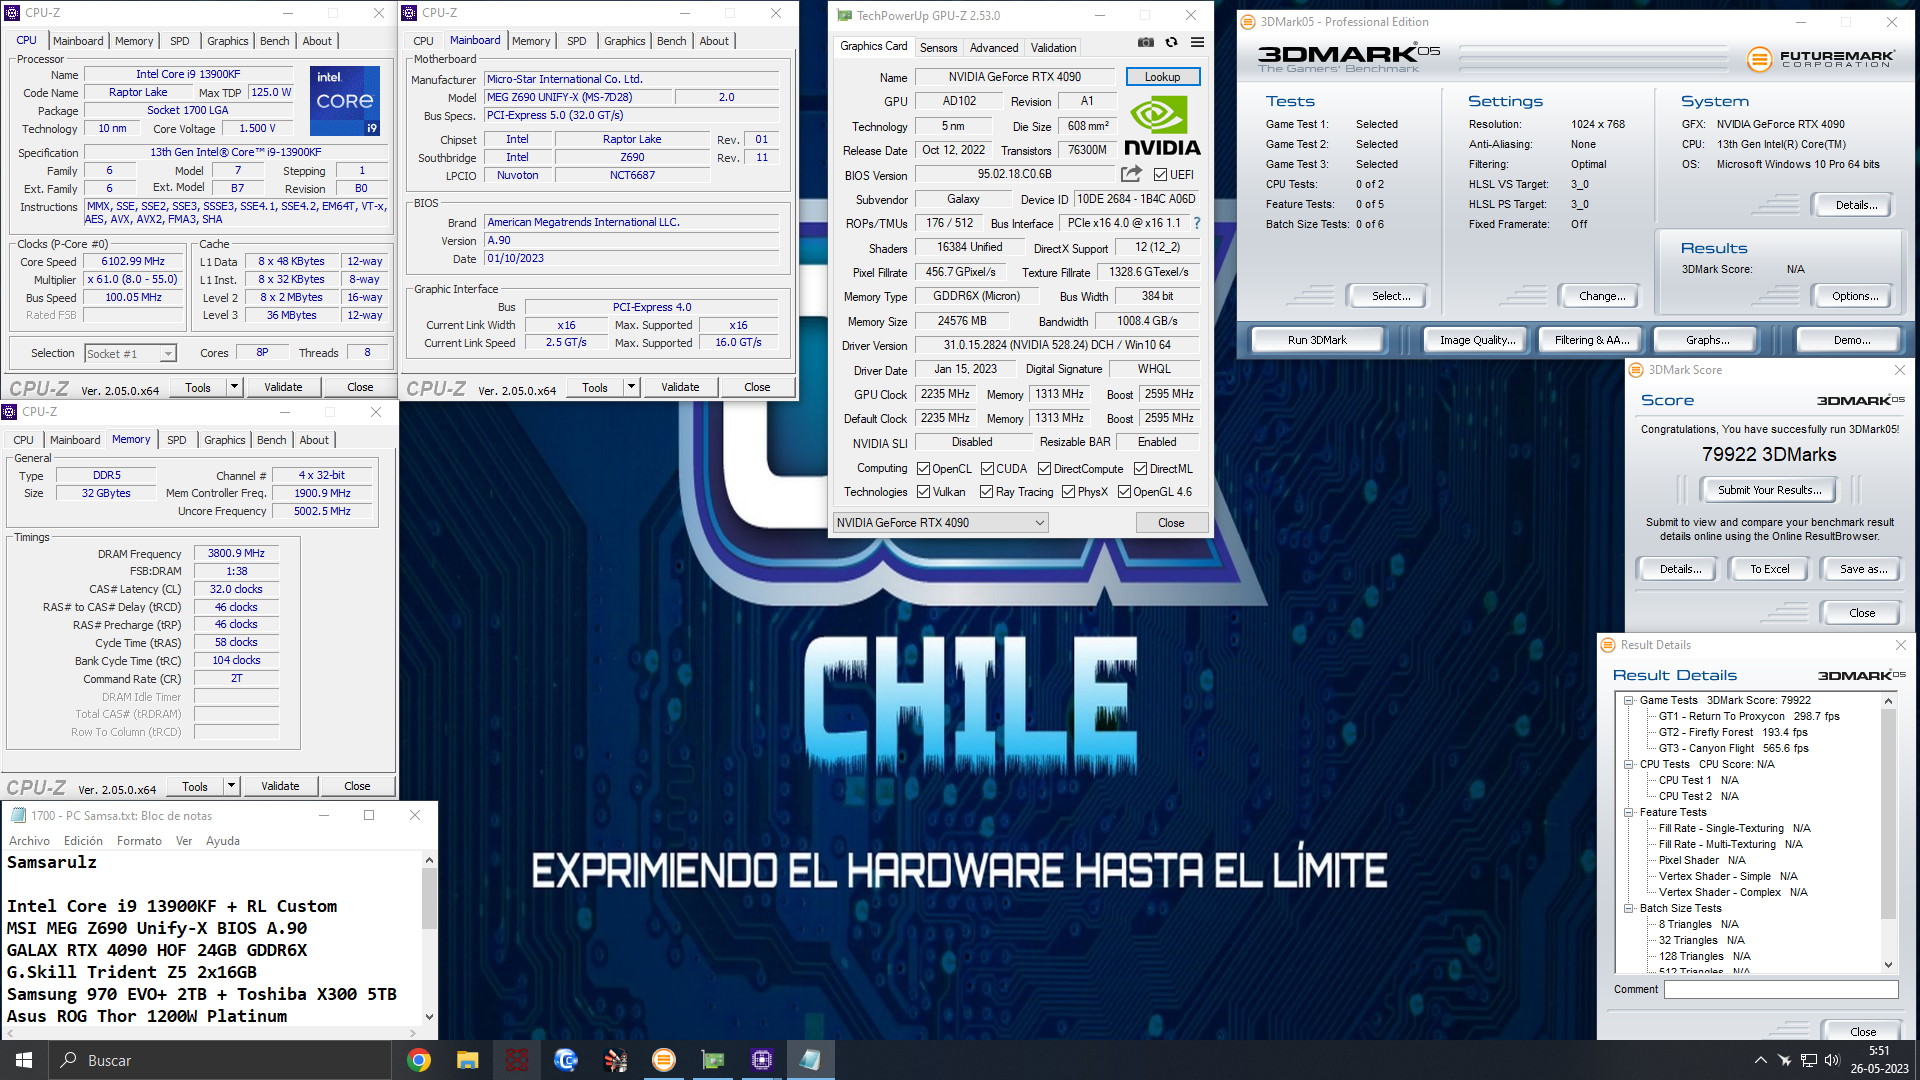Open Tools dropdown arrow in CPU-Z Memory window
Viewport: 1920px width, 1080px height.
pos(231,786)
